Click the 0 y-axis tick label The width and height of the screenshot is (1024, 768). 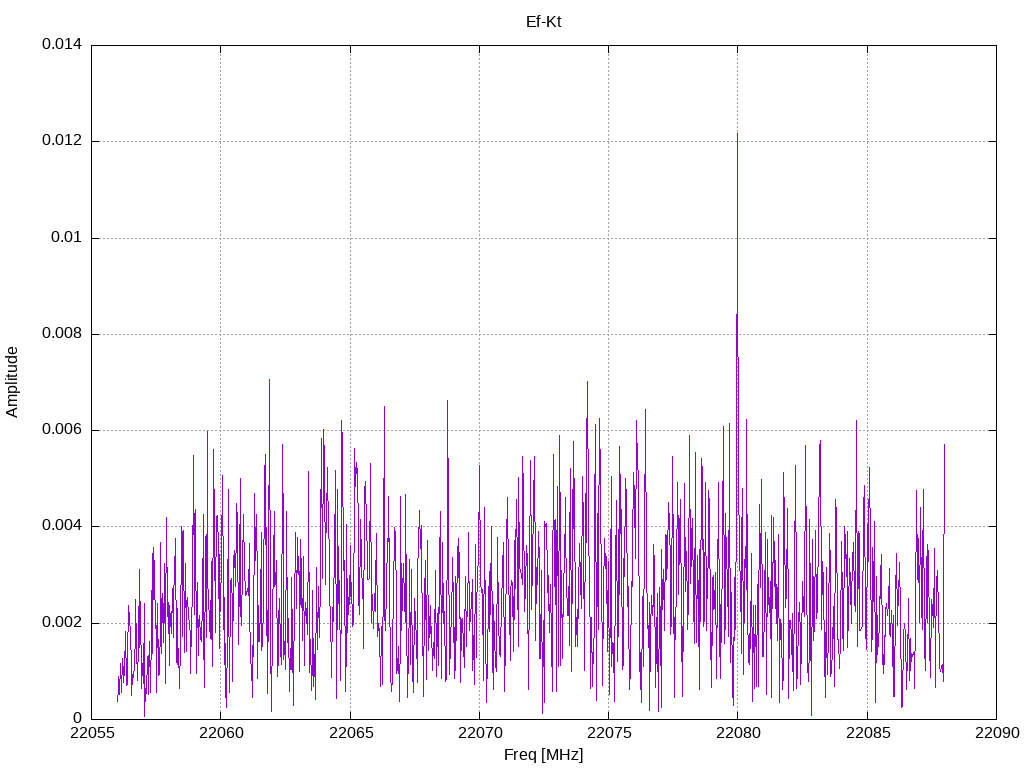pyautogui.click(x=77, y=718)
